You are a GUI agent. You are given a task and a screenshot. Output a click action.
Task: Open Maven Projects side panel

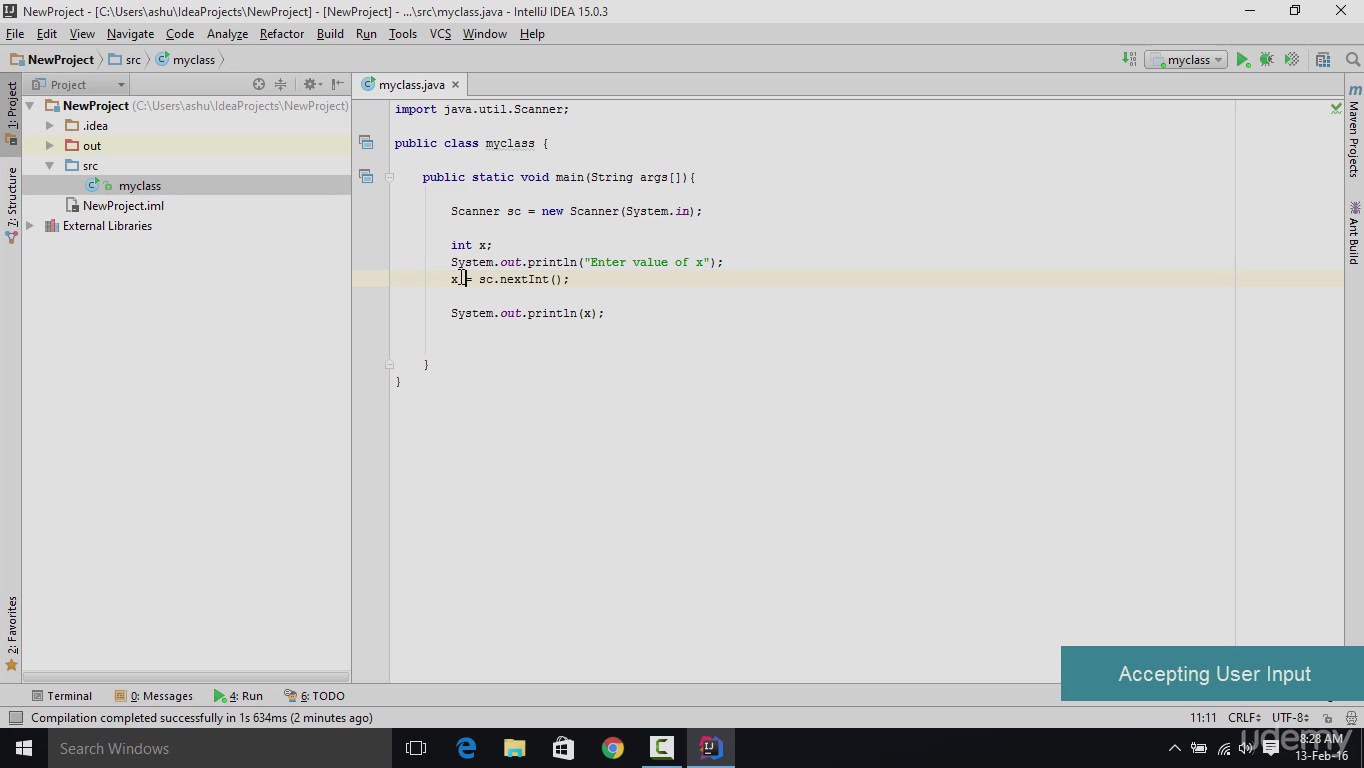(x=1354, y=132)
